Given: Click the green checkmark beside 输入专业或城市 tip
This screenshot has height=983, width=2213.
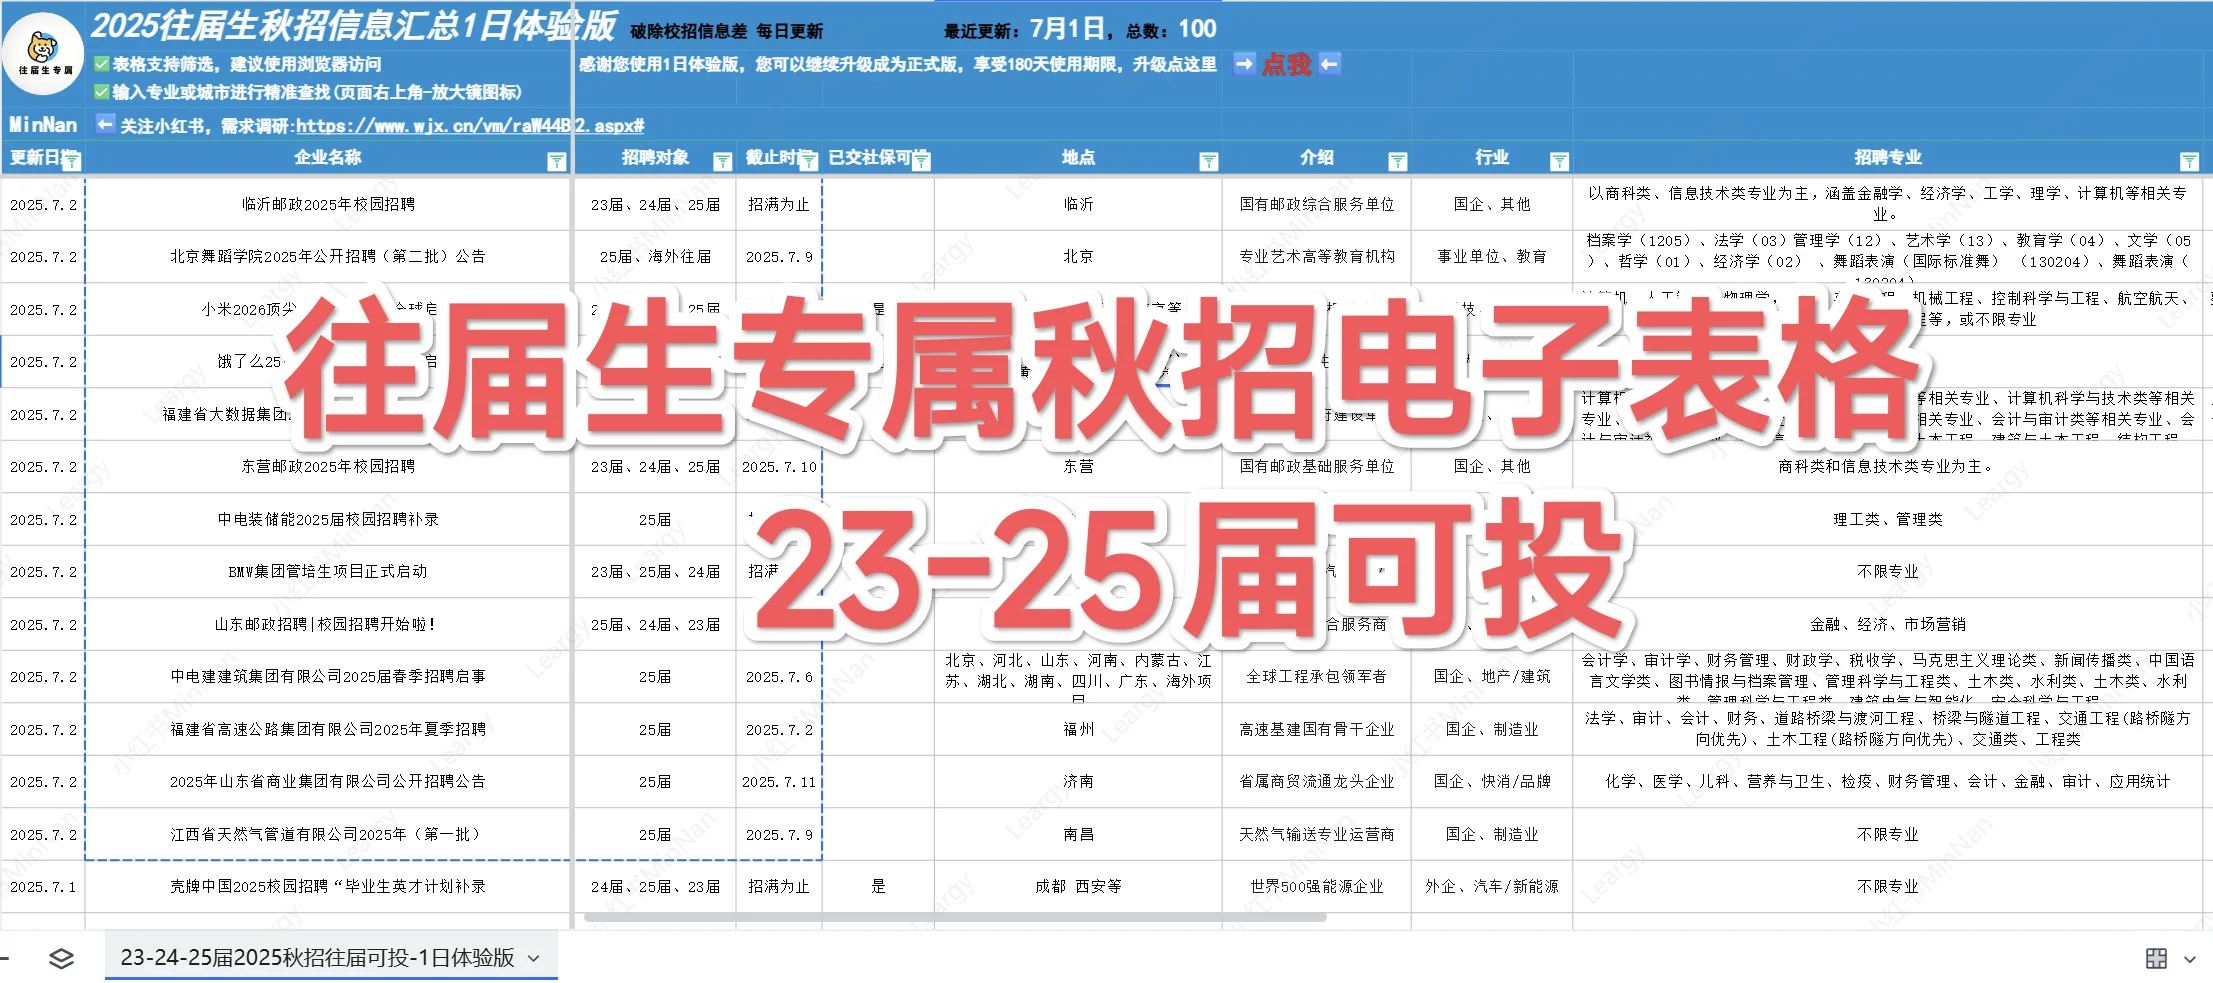Looking at the screenshot, I should click(101, 91).
